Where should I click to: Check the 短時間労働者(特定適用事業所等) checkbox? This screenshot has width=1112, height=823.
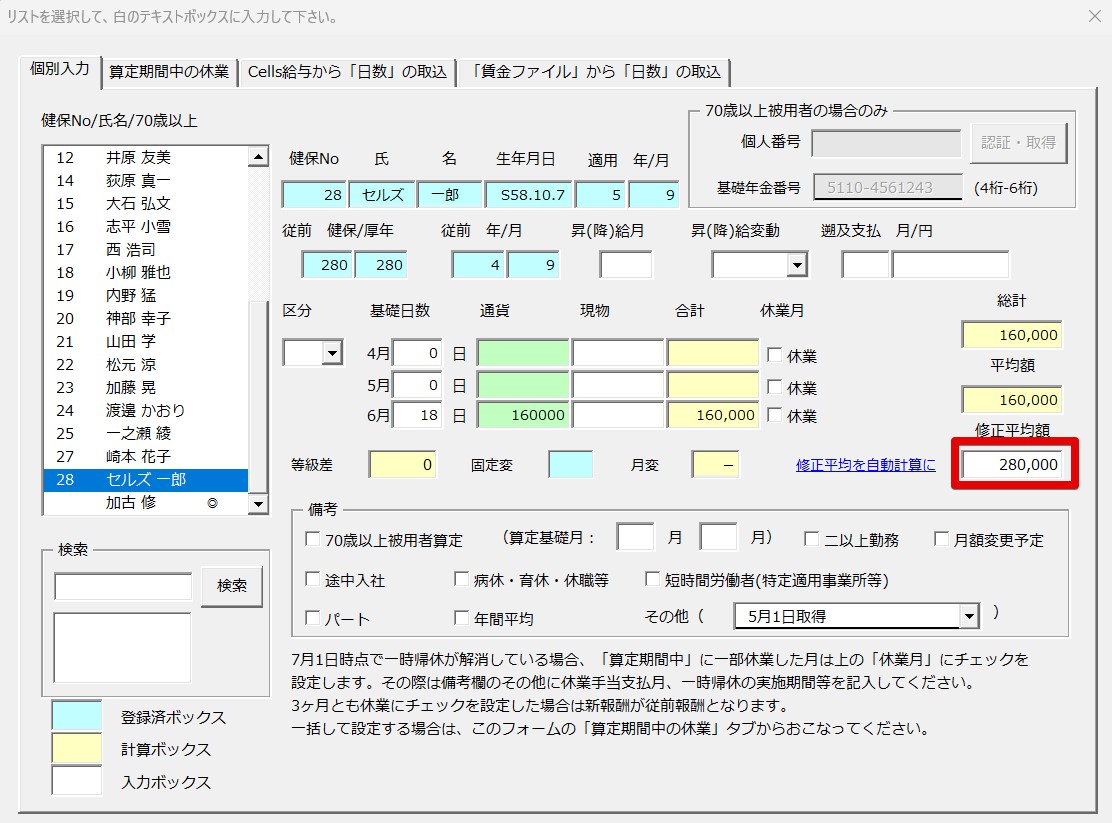click(652, 580)
